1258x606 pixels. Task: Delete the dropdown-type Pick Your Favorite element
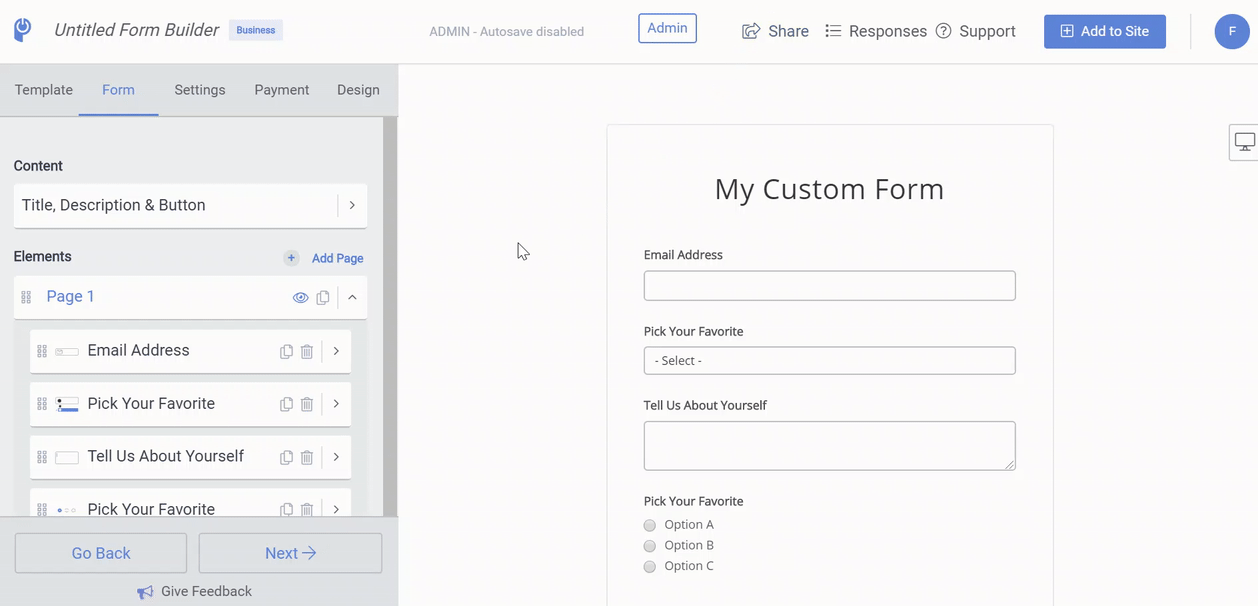coord(307,404)
